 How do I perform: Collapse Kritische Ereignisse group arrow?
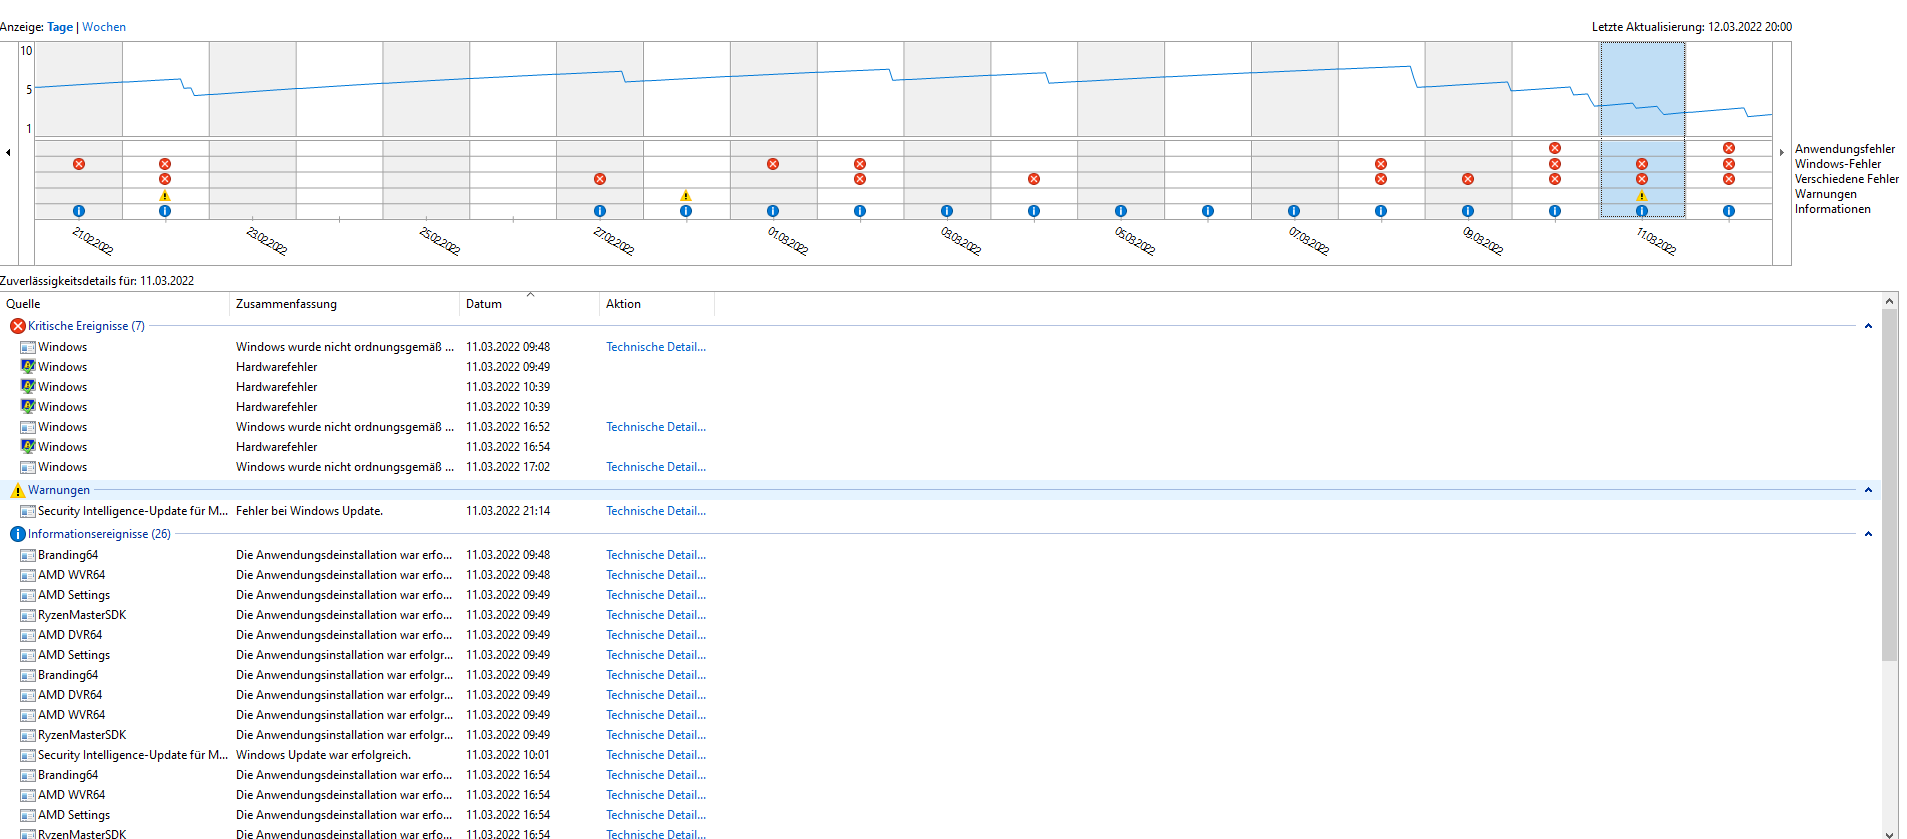(1868, 326)
